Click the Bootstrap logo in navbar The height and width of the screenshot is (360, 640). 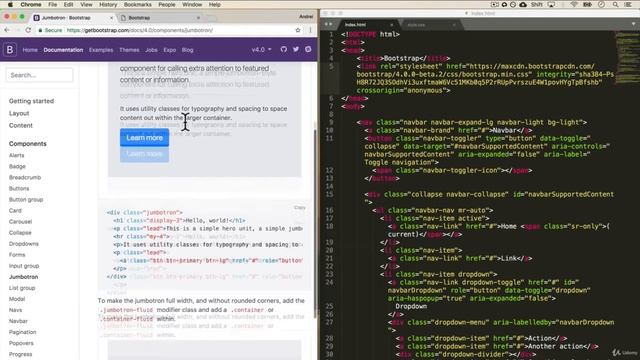10,50
